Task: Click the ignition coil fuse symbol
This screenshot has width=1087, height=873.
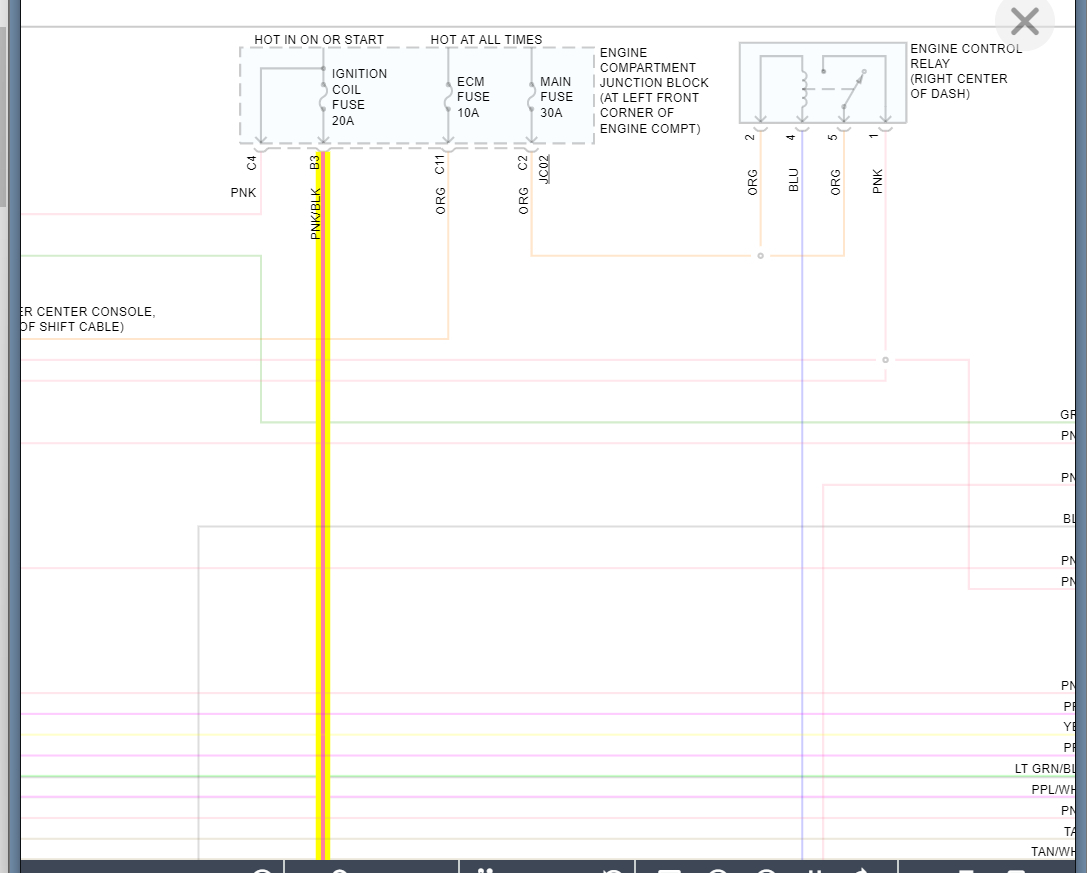Action: point(323,97)
